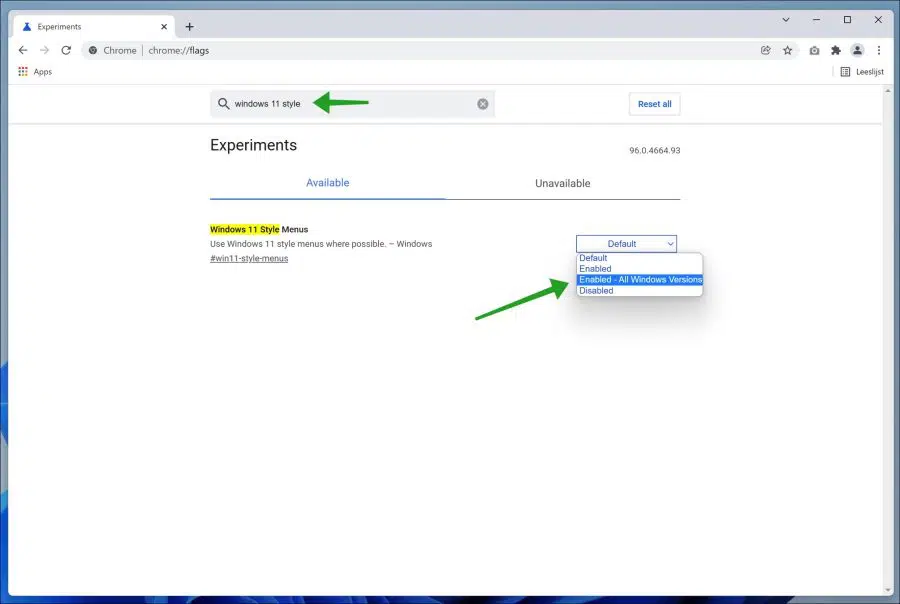The width and height of the screenshot is (900, 604).
Task: Open the profile avatar menu
Action: click(857, 51)
